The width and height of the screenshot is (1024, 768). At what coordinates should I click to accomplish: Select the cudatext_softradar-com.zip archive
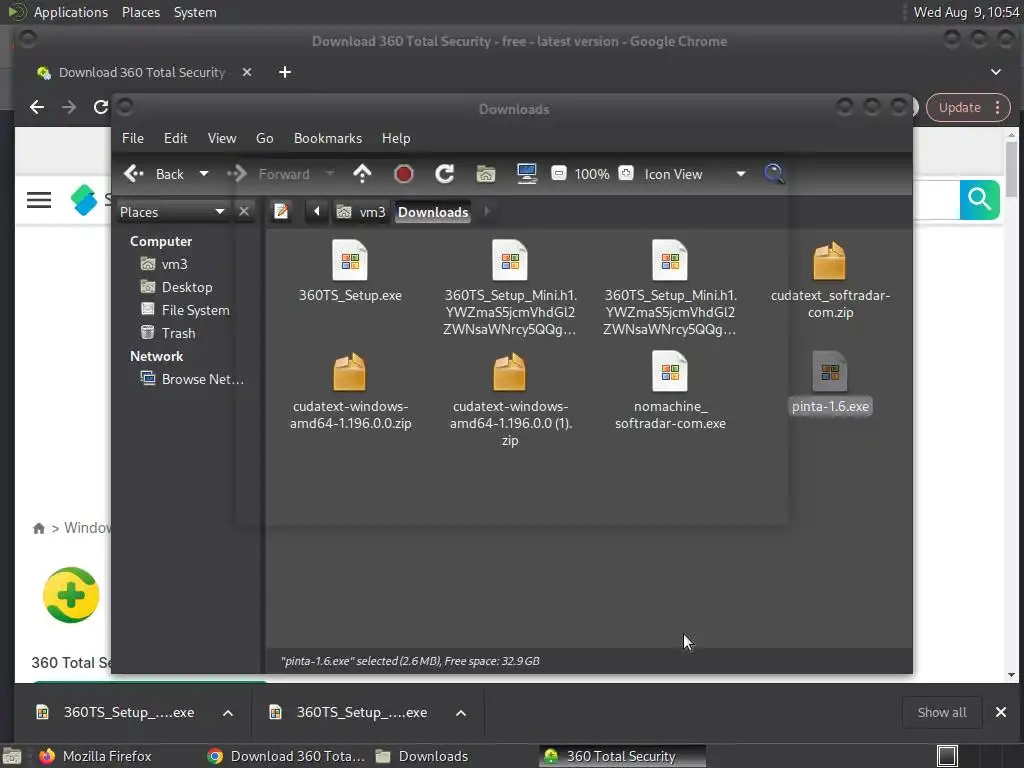(x=829, y=280)
